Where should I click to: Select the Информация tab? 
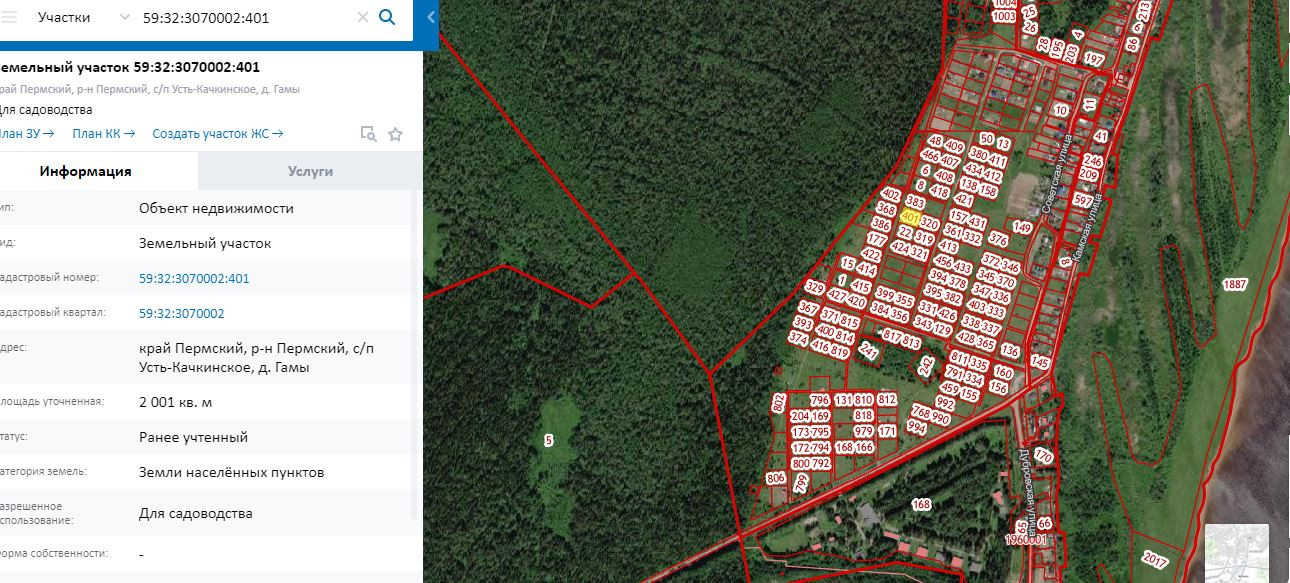point(86,171)
